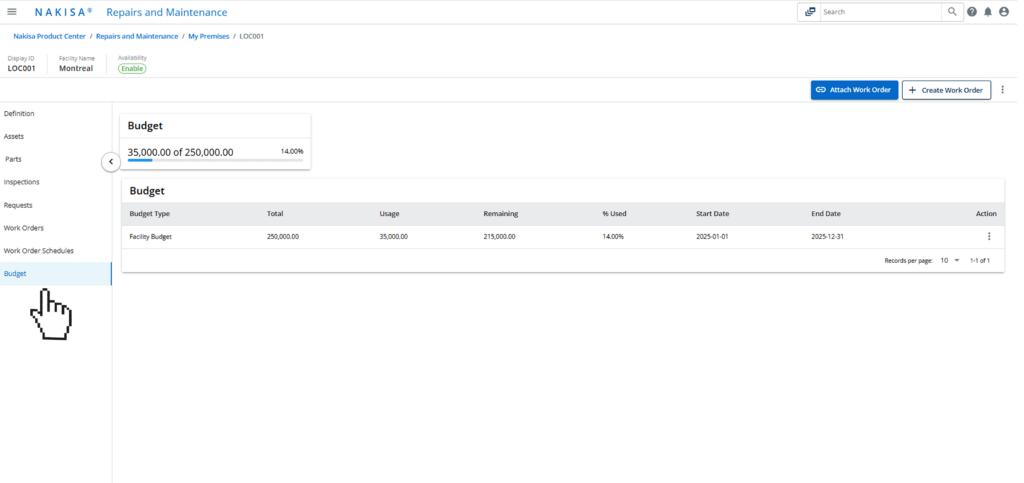The height and width of the screenshot is (483, 1024).
Task: Open the notifications bell
Action: tap(988, 12)
